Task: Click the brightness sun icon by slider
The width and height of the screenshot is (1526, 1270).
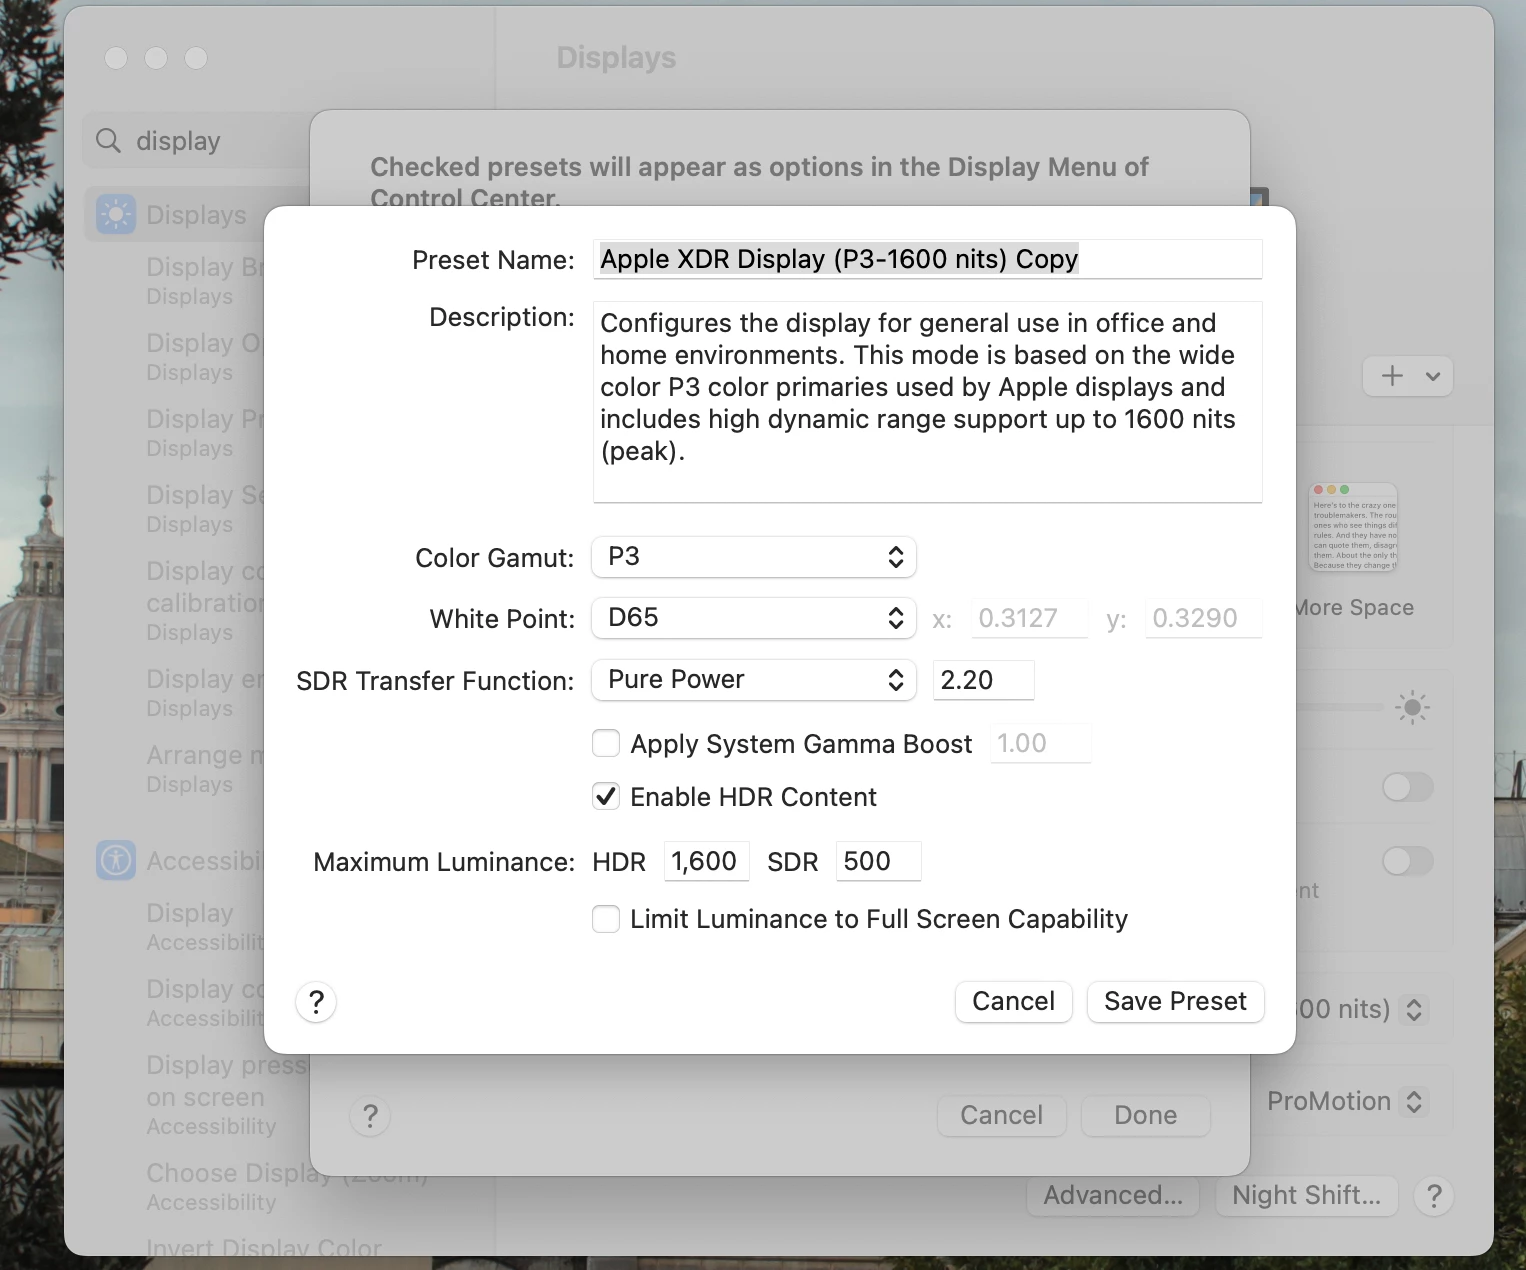Action: (x=1412, y=708)
